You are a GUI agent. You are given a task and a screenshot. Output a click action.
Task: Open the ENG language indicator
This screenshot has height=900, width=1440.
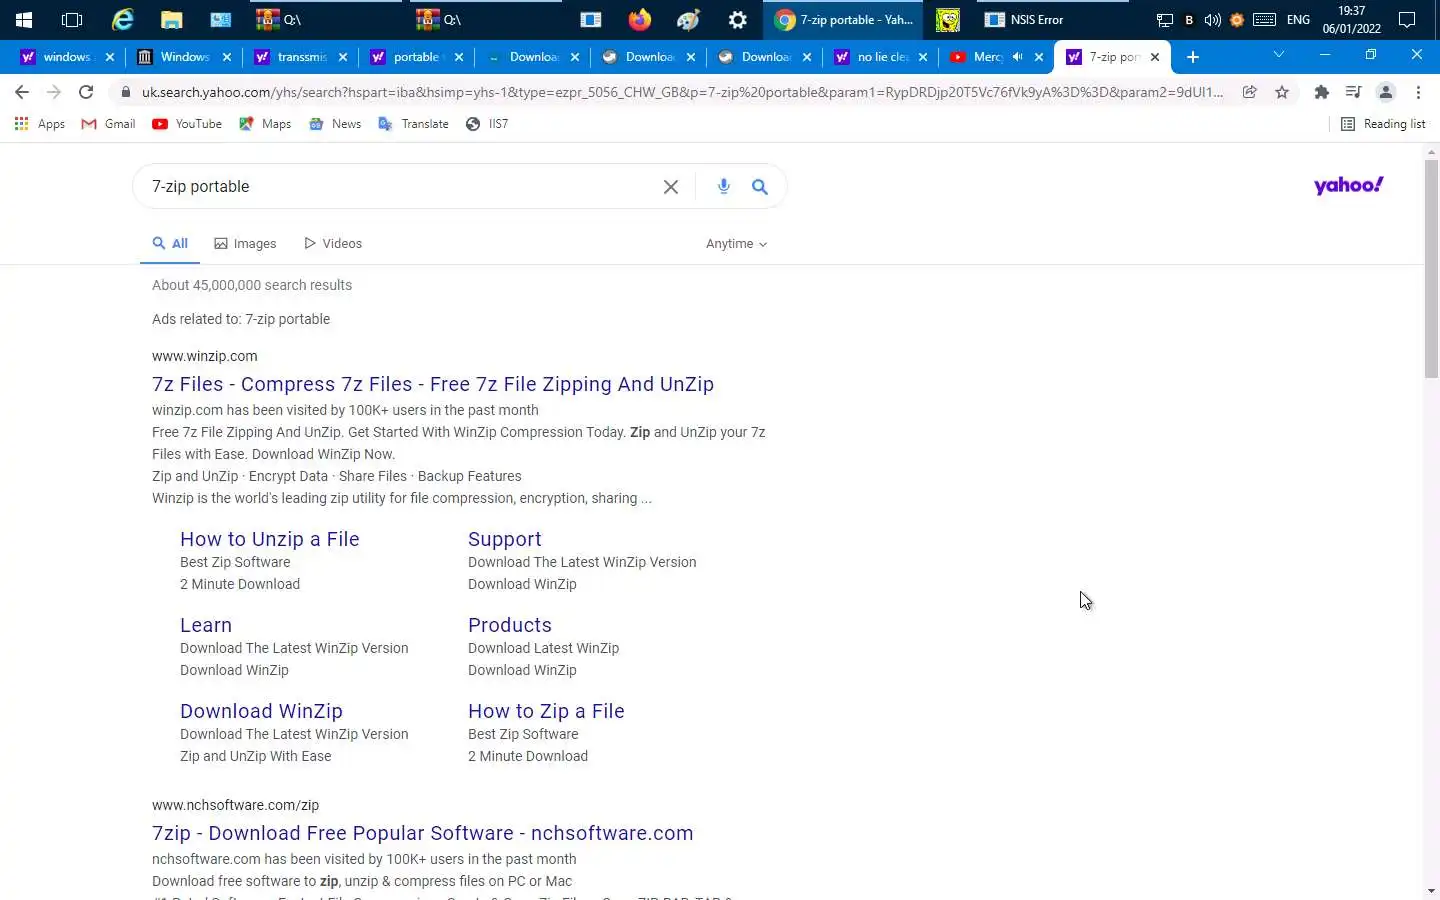[1298, 20]
